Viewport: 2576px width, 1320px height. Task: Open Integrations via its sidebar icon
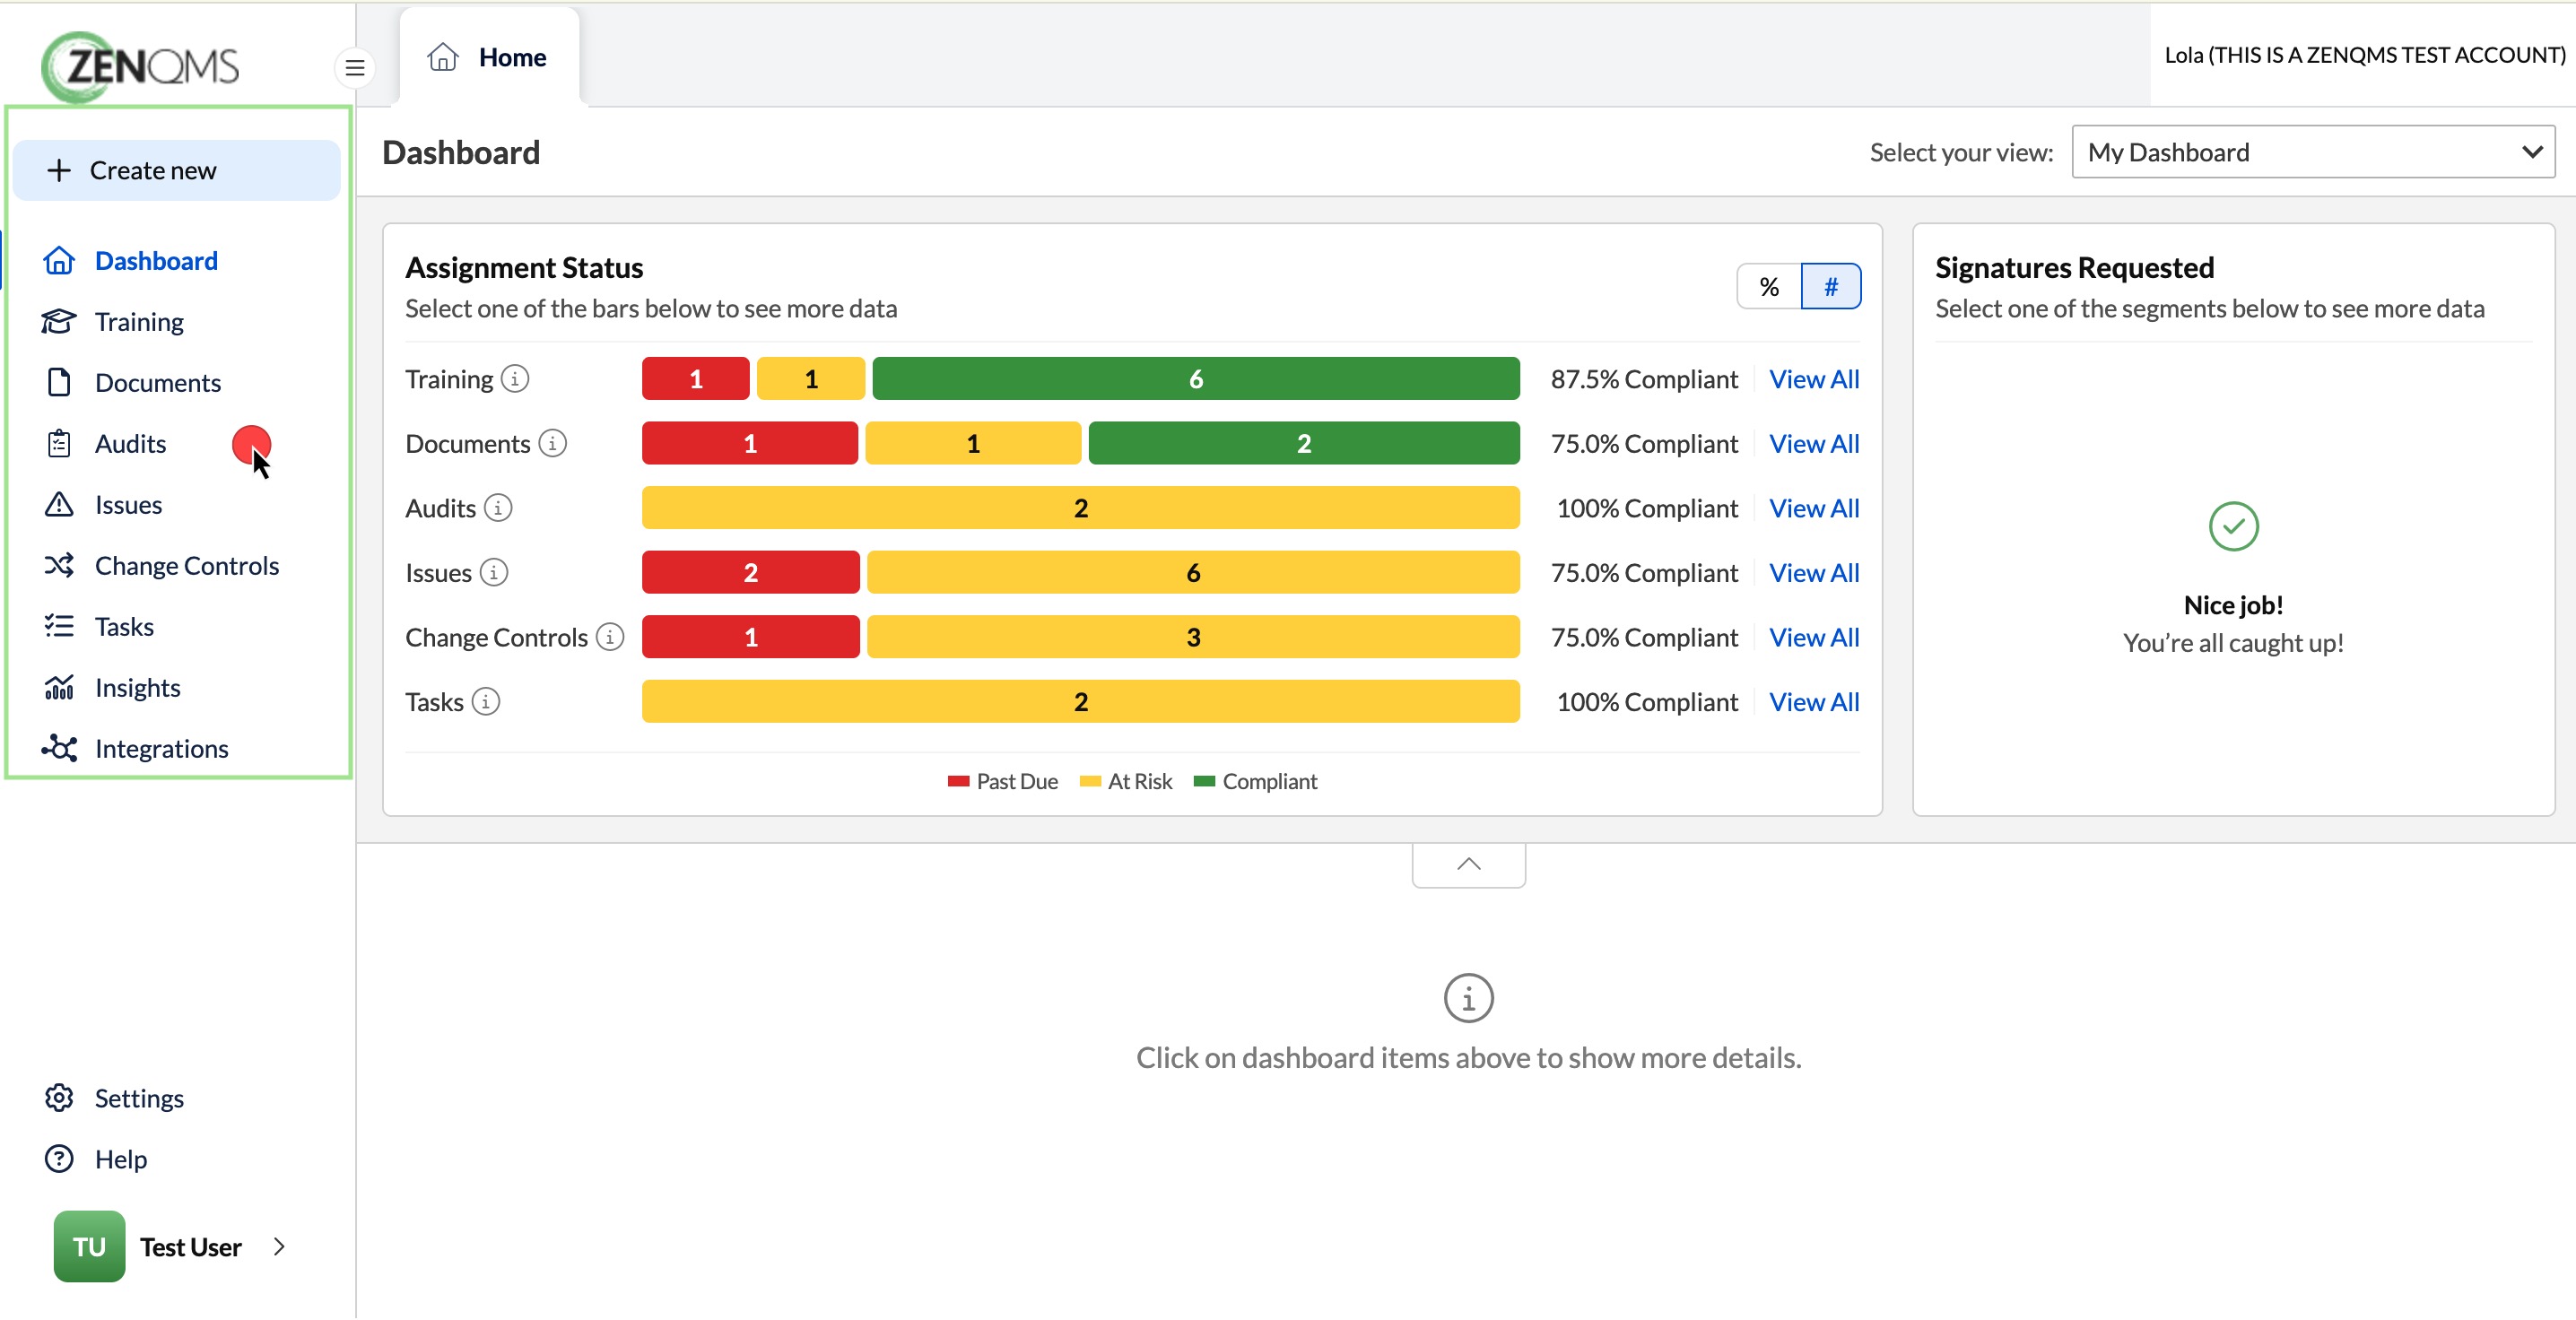coord(59,749)
